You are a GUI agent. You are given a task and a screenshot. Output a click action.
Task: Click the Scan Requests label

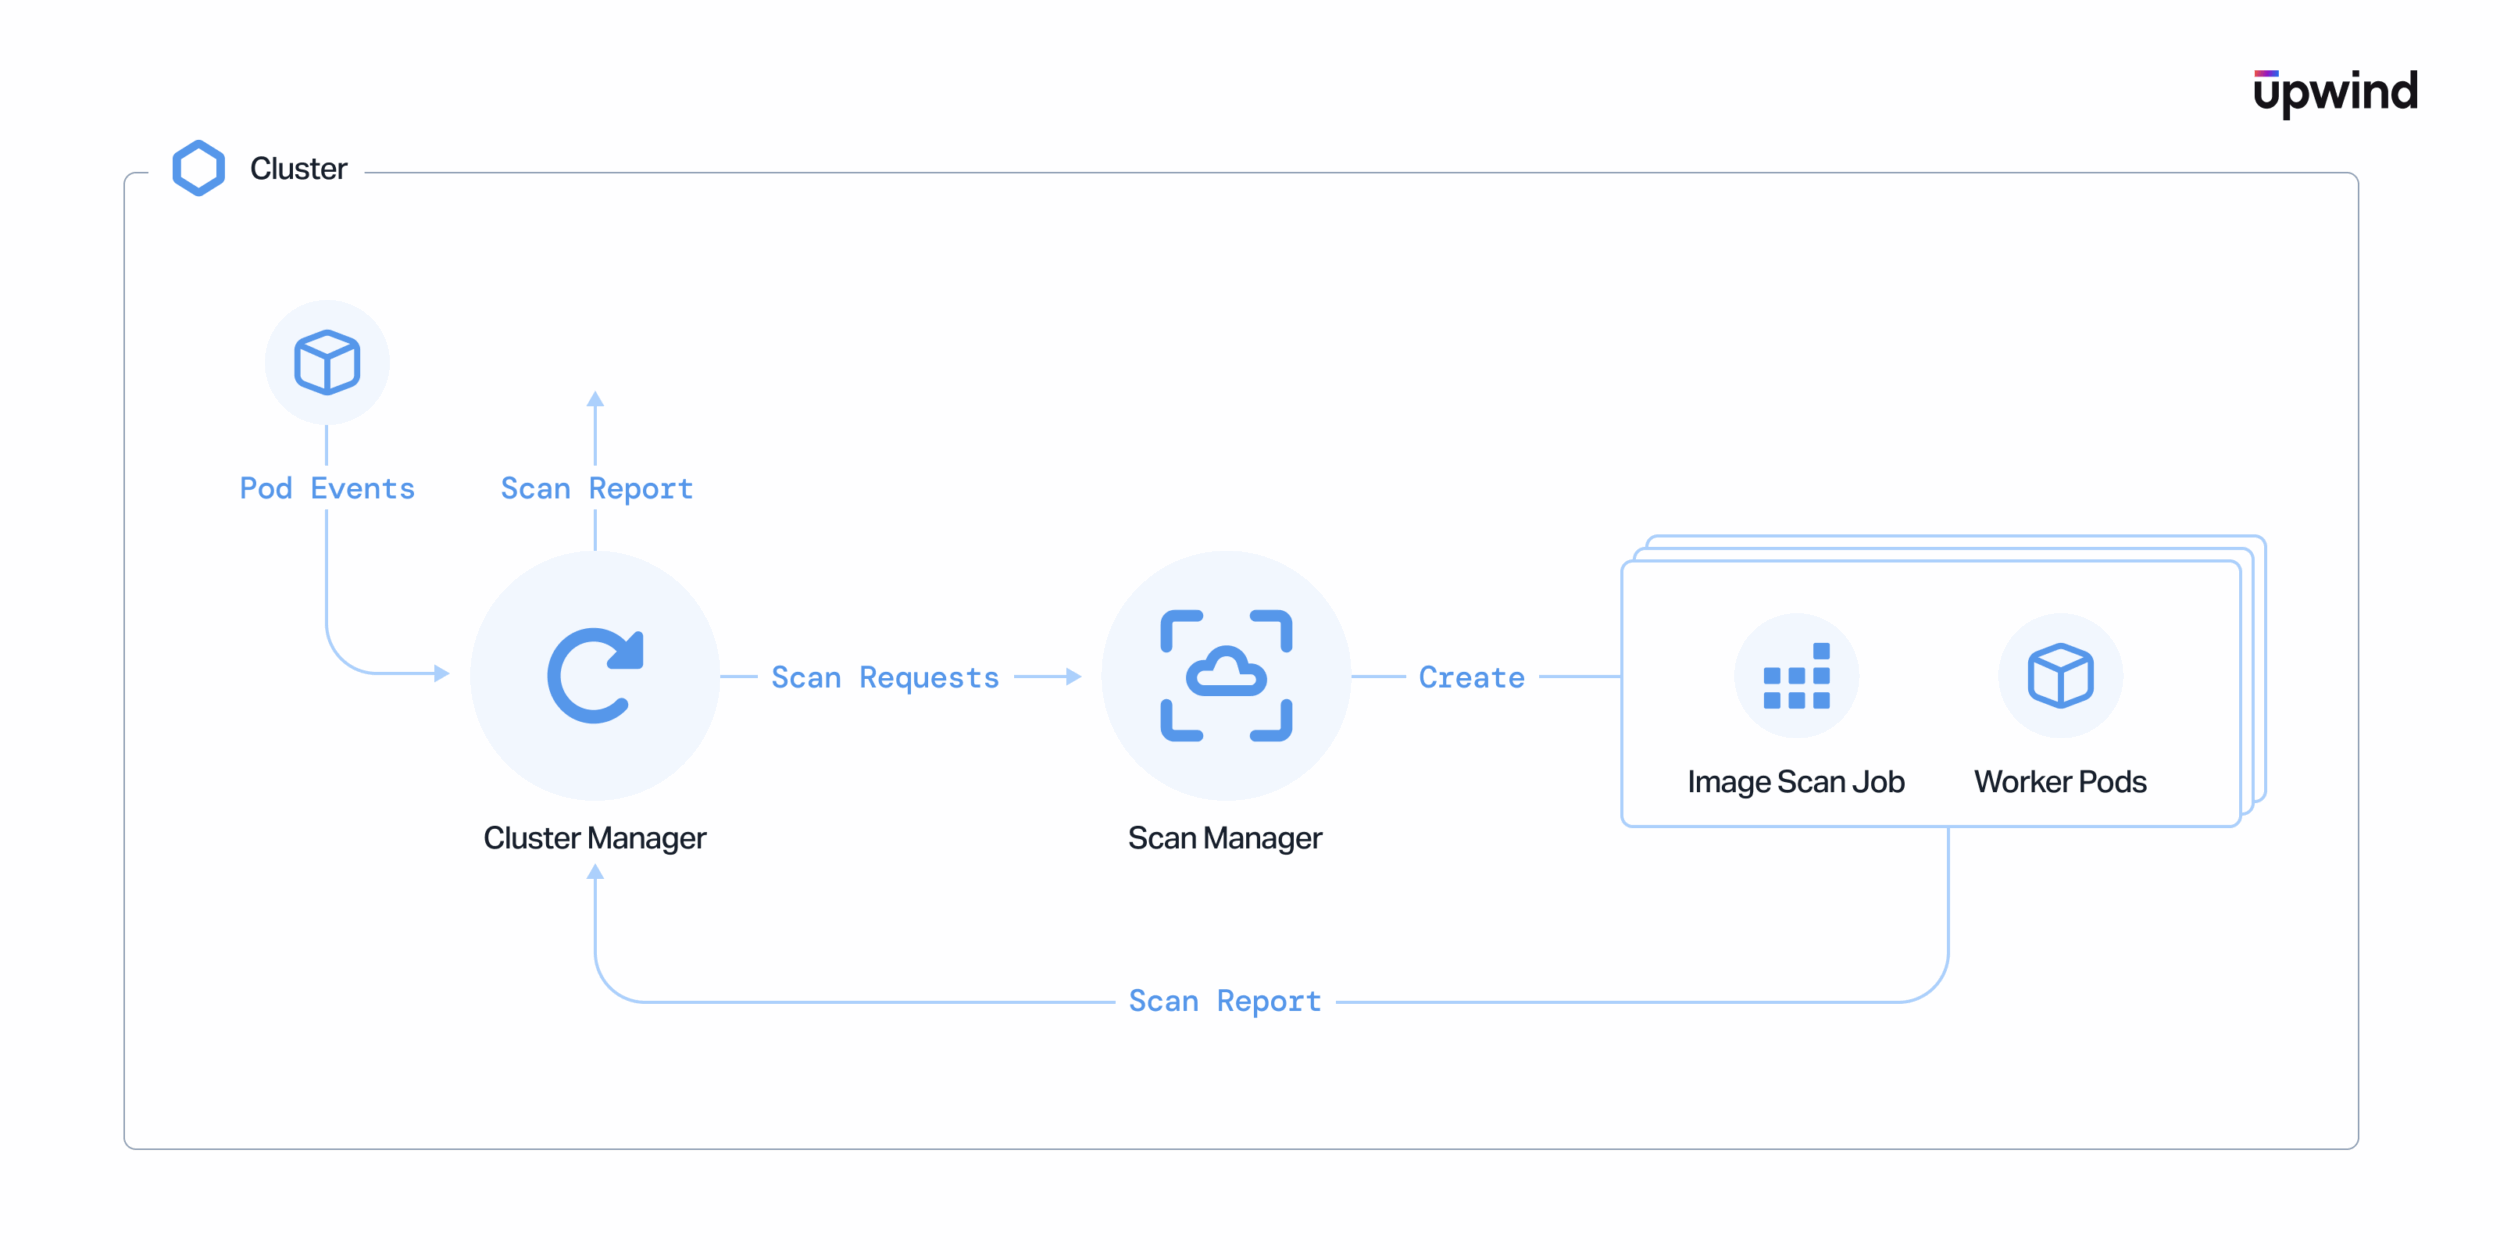885,677
